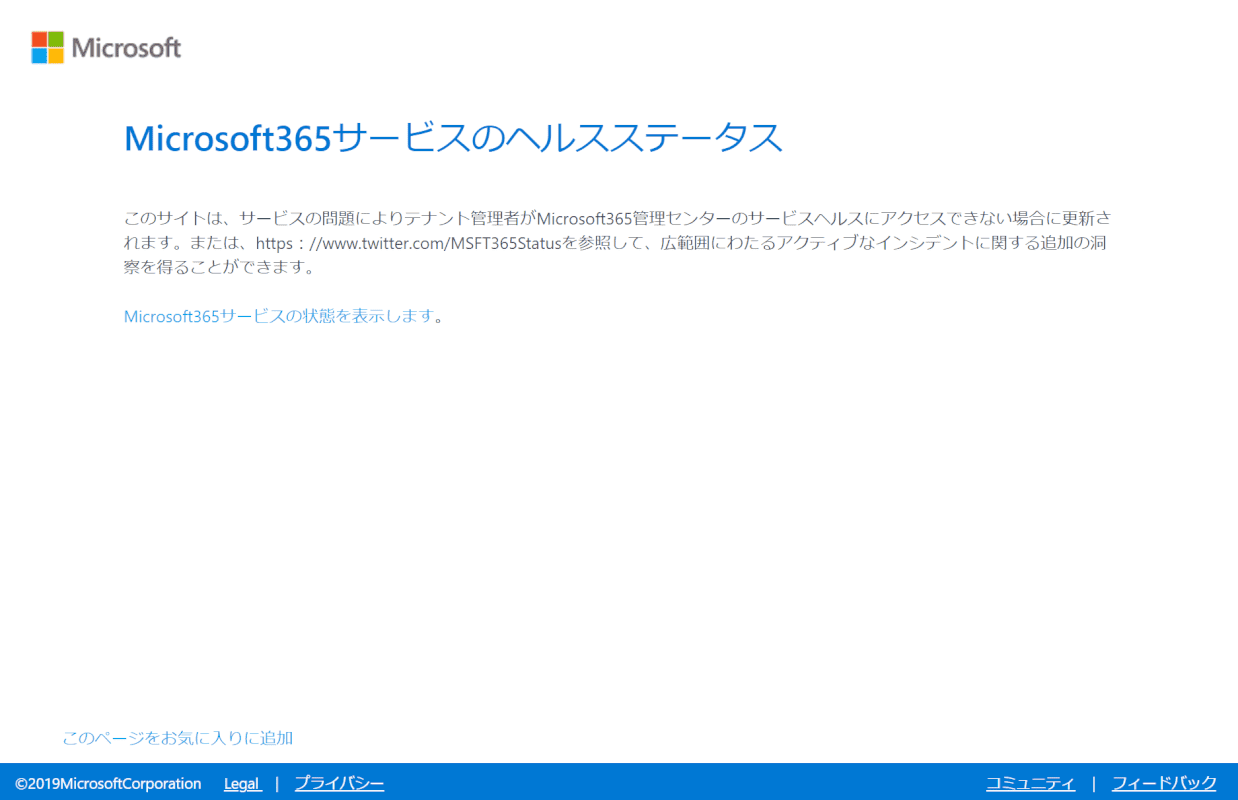The width and height of the screenshot is (1238, 800).
Task: Click このページをお気に入りに追加 link
Action: coord(178,738)
